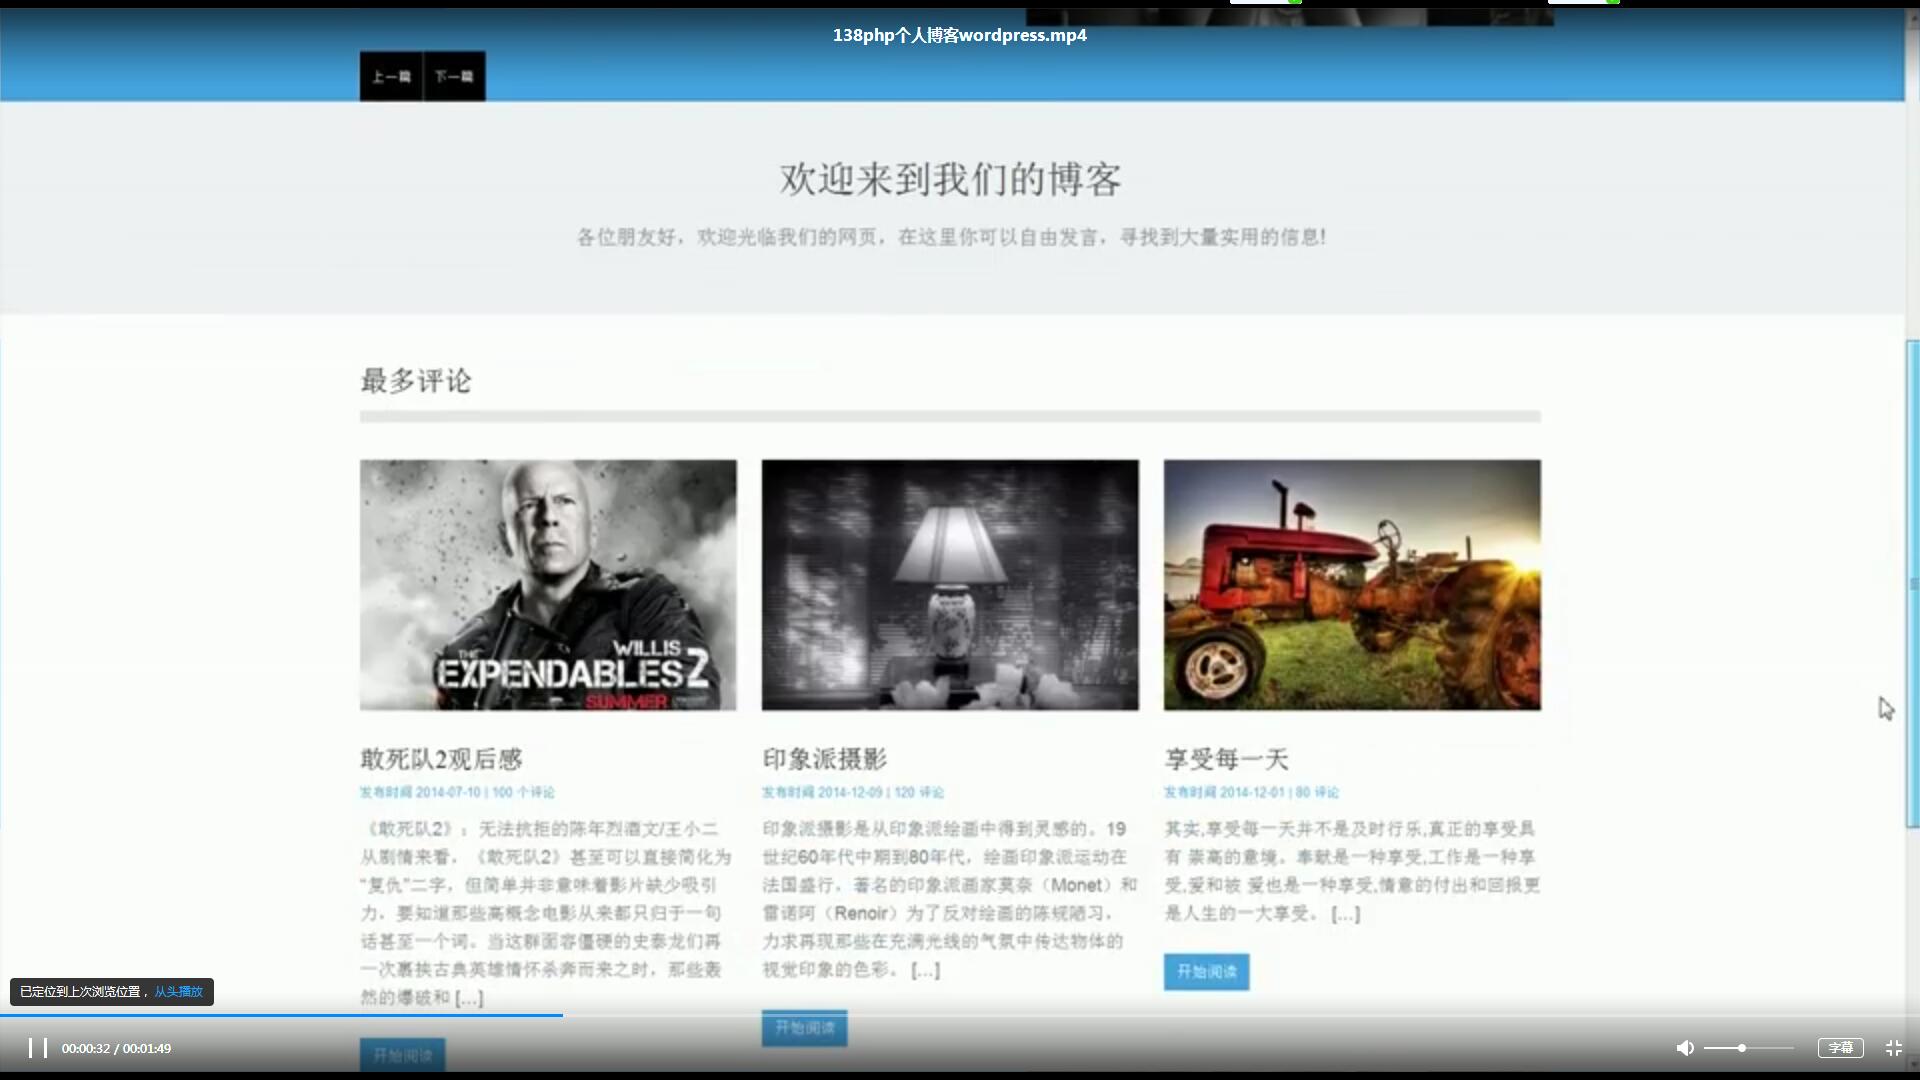Seek along the video progress bar
The width and height of the screenshot is (1920, 1080).
960,1015
